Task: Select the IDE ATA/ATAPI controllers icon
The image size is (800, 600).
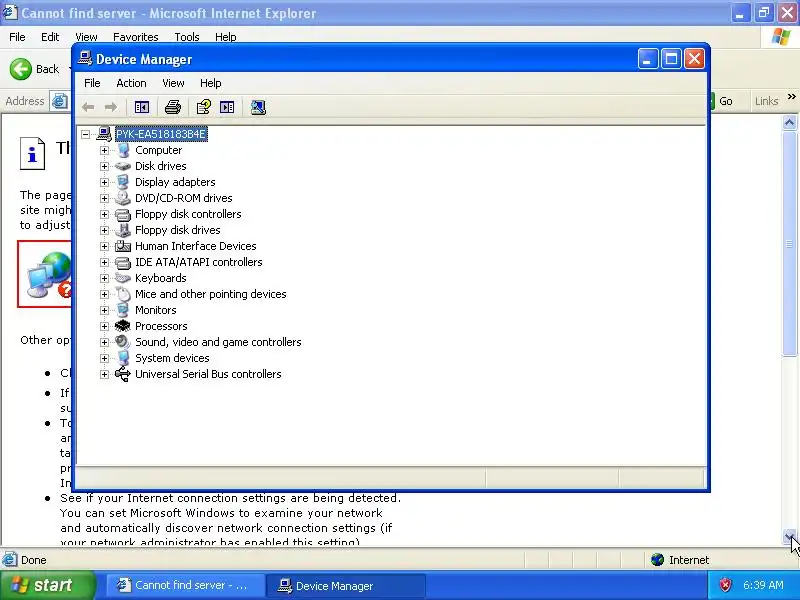Action: 123,262
